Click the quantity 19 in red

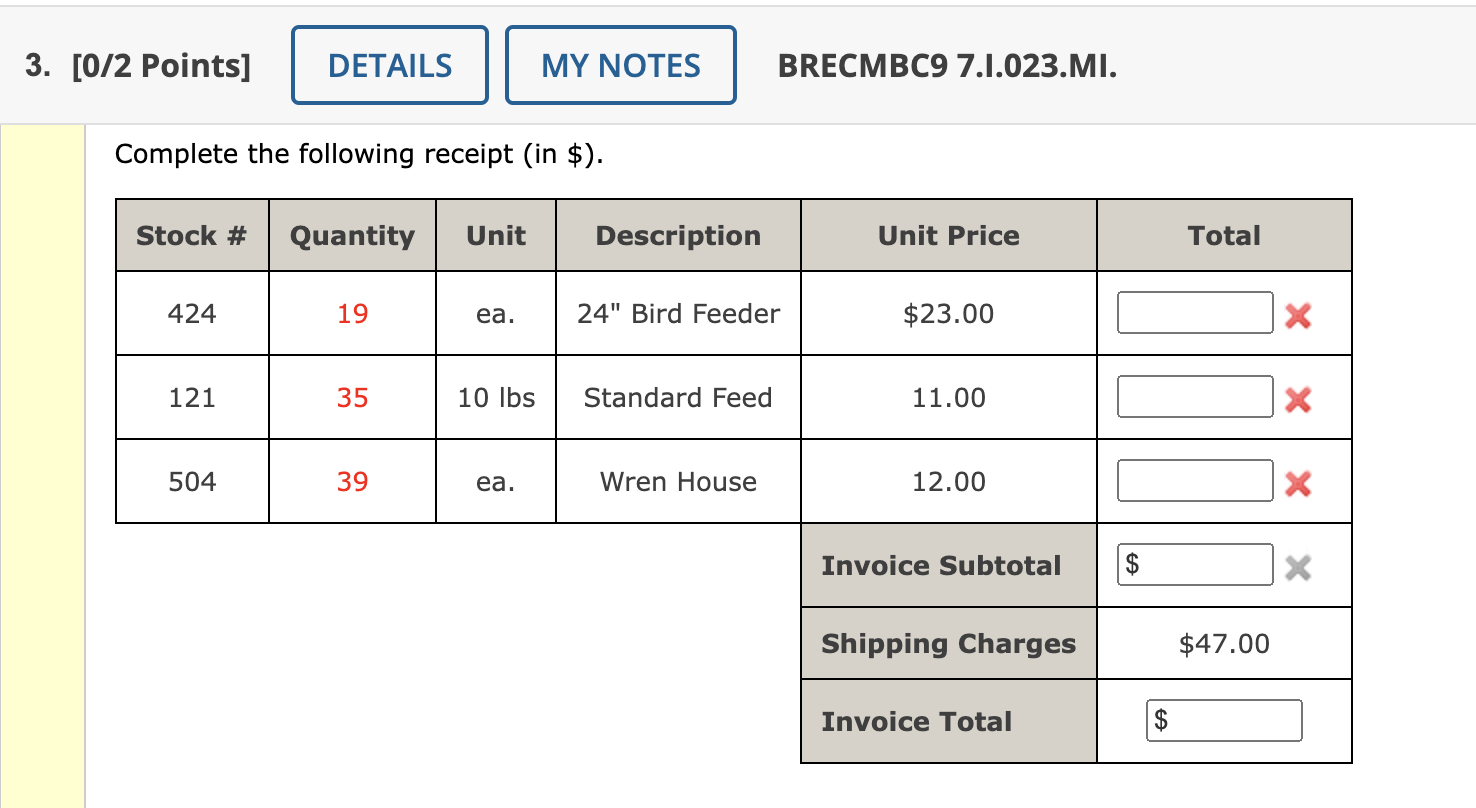pyautogui.click(x=352, y=314)
